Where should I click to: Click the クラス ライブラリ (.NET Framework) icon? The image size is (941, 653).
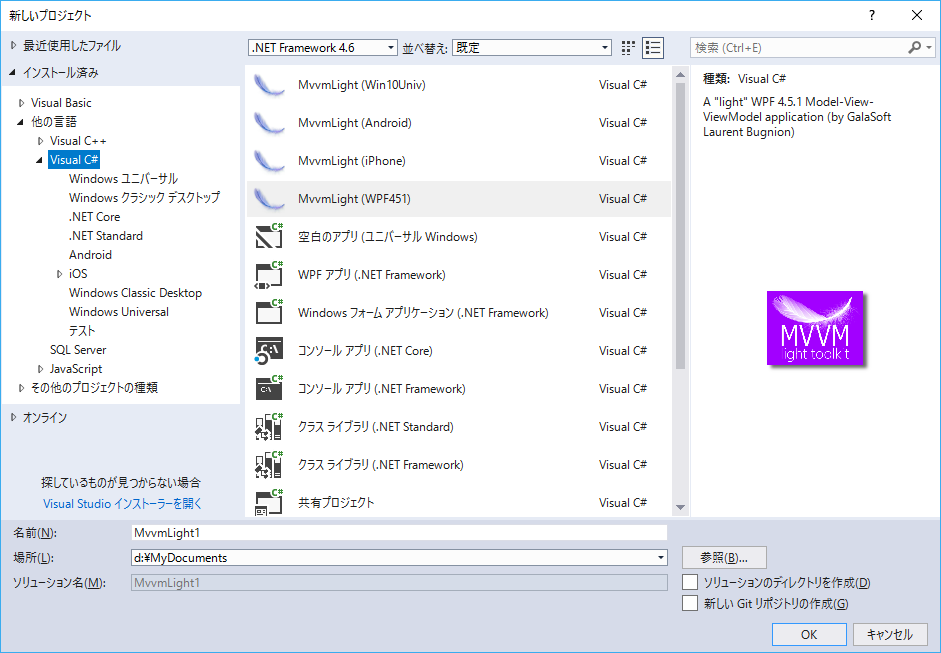(x=269, y=465)
